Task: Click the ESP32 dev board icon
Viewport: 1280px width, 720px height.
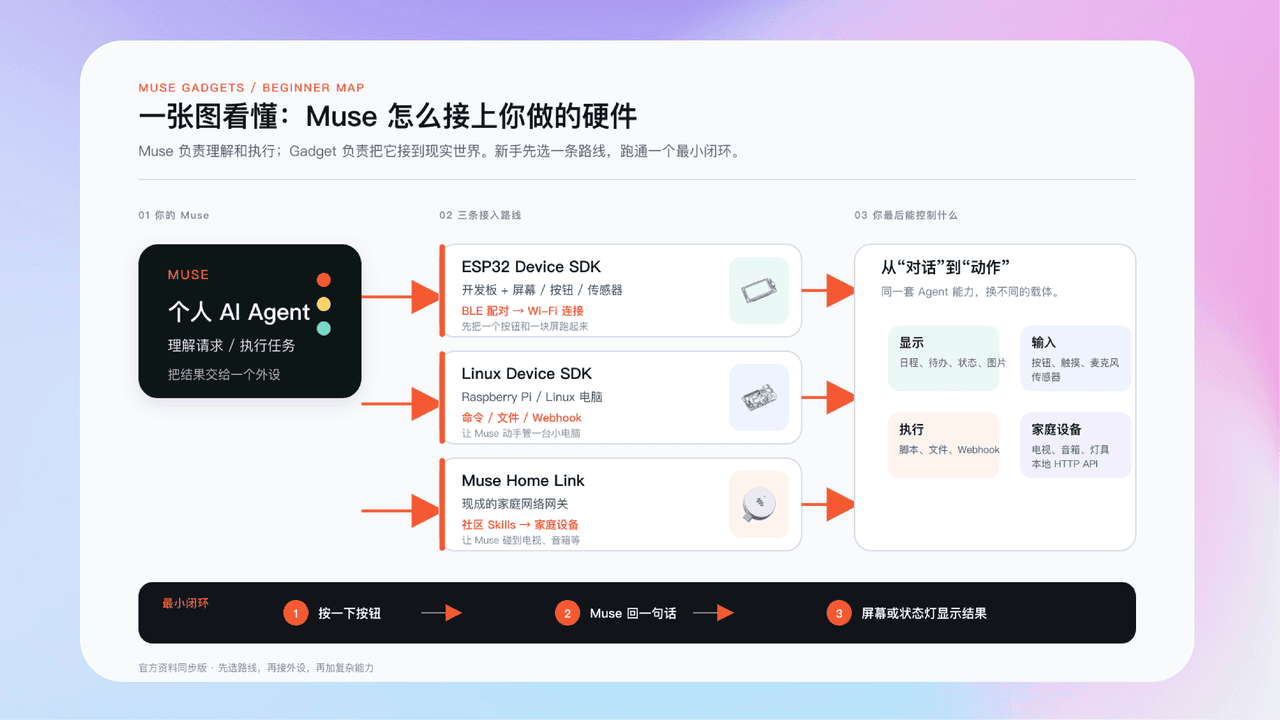Action: coord(759,291)
